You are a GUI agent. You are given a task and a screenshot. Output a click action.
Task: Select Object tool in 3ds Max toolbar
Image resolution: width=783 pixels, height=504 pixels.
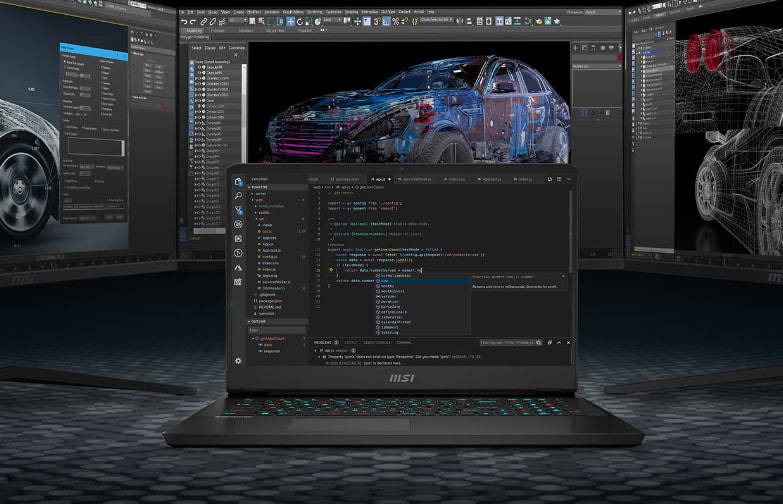coord(252,21)
